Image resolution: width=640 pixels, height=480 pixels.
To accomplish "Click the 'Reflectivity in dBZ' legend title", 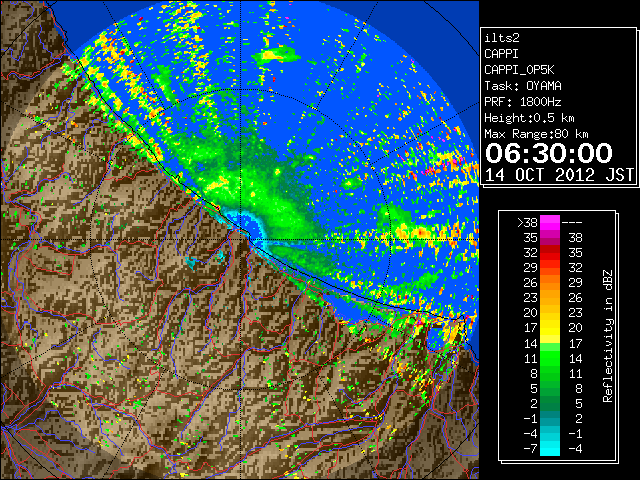I will tap(607, 336).
